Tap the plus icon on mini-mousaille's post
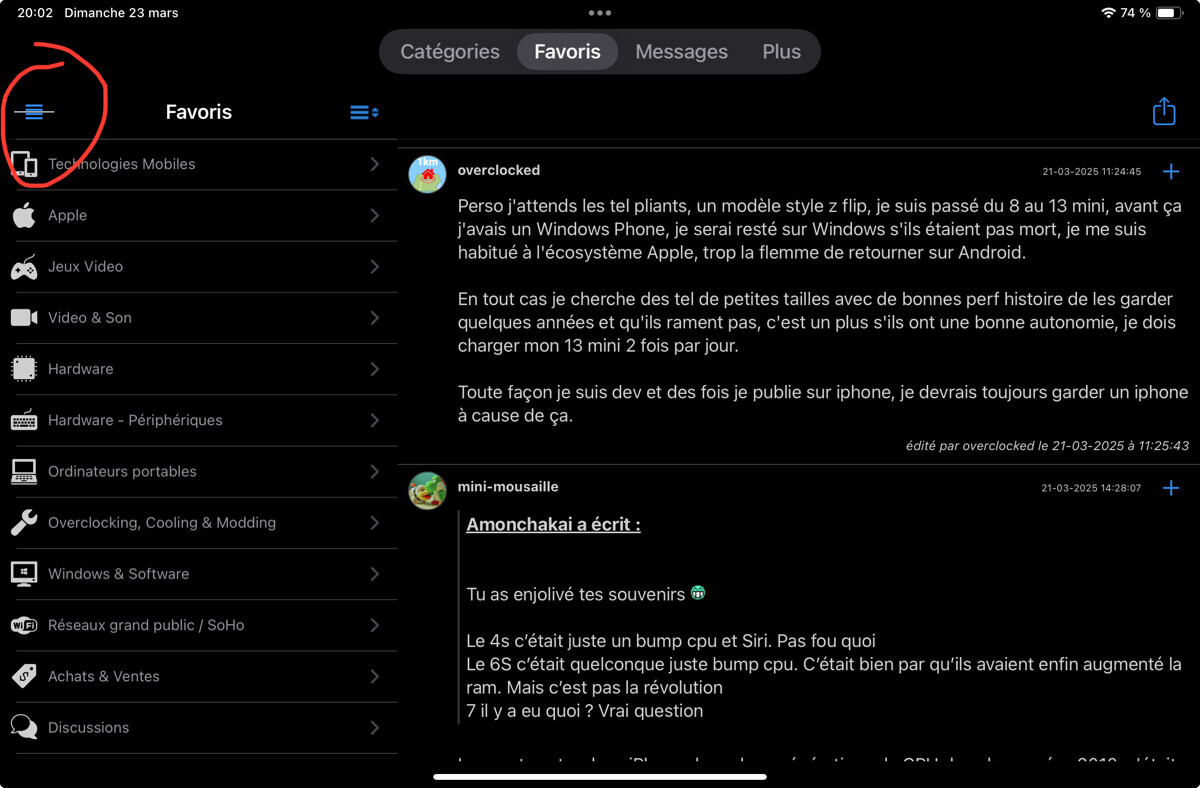Viewport: 1200px width, 788px height. 1171,488
